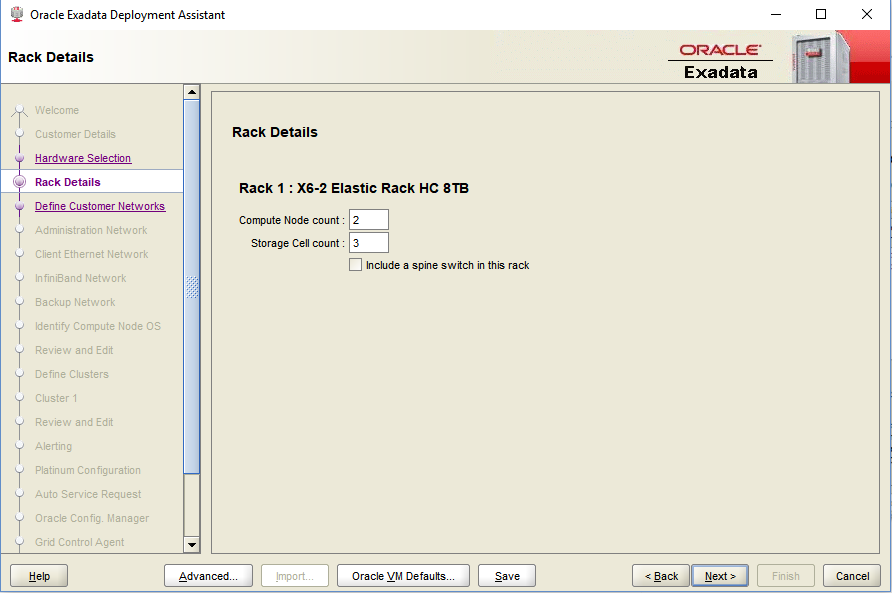892x593 pixels.
Task: Open the Define Customer Networks step link
Action: click(100, 206)
